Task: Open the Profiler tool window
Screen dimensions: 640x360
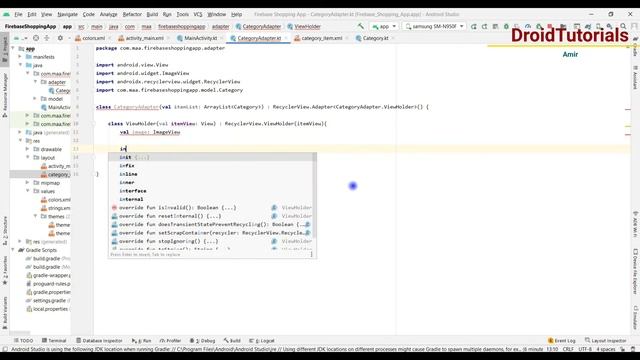Action: [x=170, y=340]
